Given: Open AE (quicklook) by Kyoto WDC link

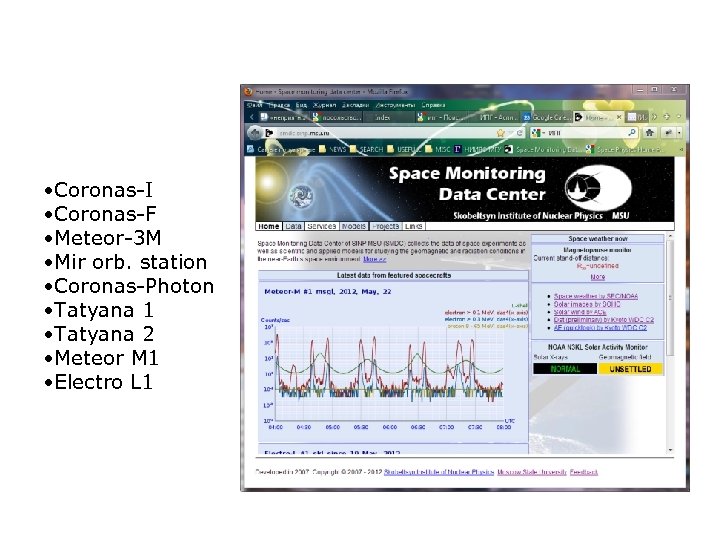Looking at the screenshot, I should pos(600,328).
